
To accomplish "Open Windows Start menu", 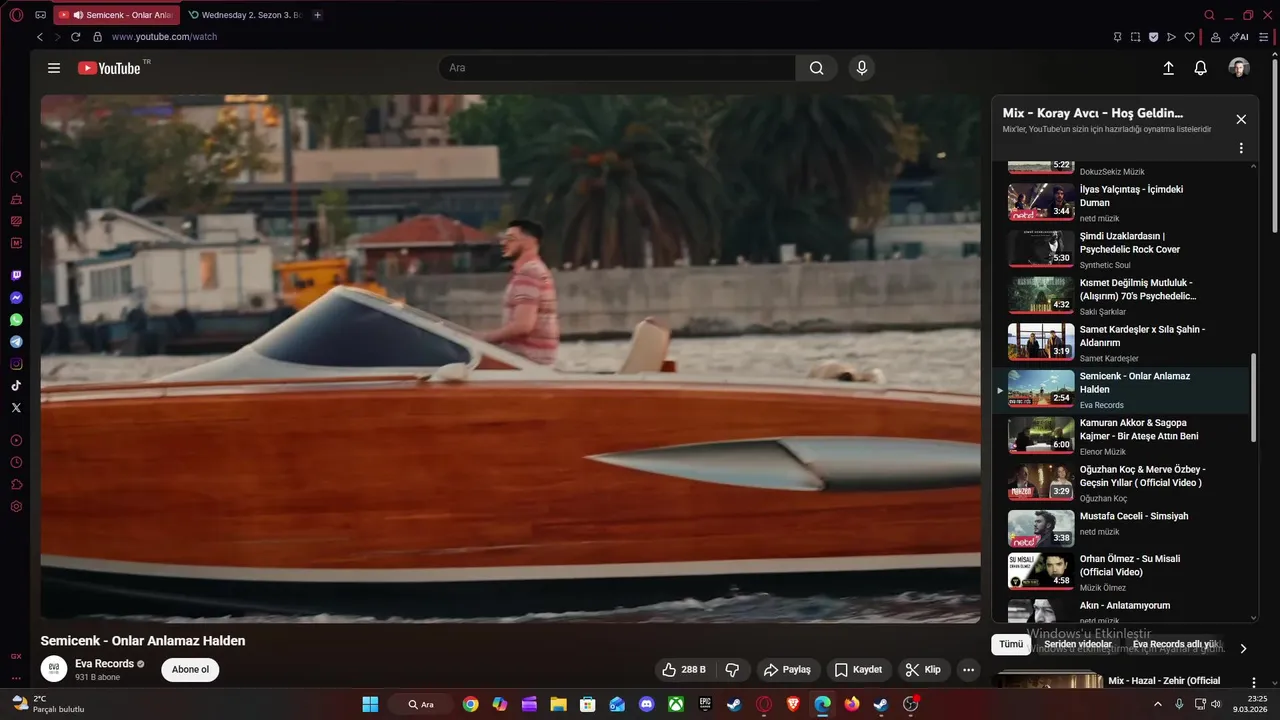I will 370,704.
